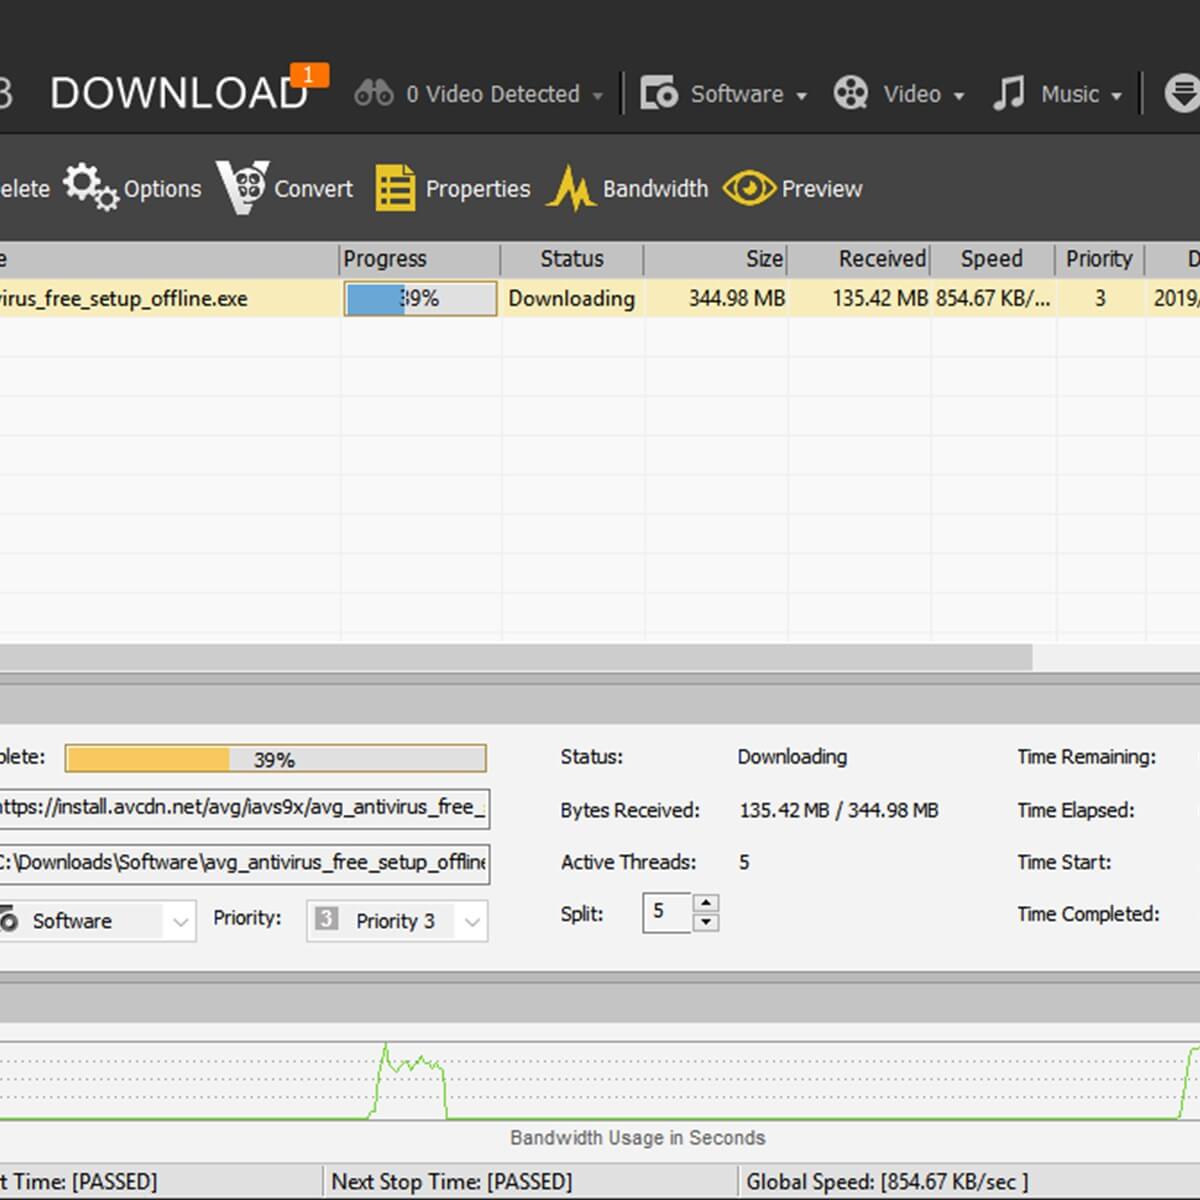Sort by the Status column header
The width and height of the screenshot is (1200, 1200).
tap(572, 259)
